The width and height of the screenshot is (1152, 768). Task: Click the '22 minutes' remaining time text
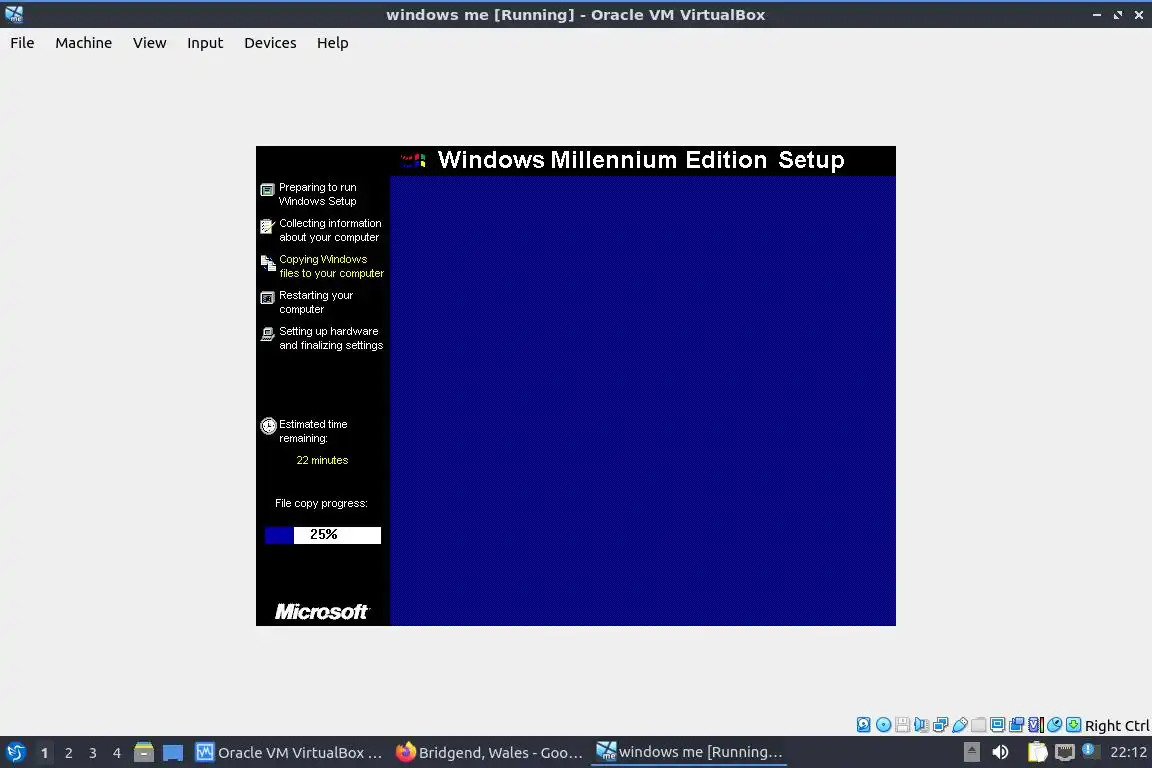[x=322, y=460]
